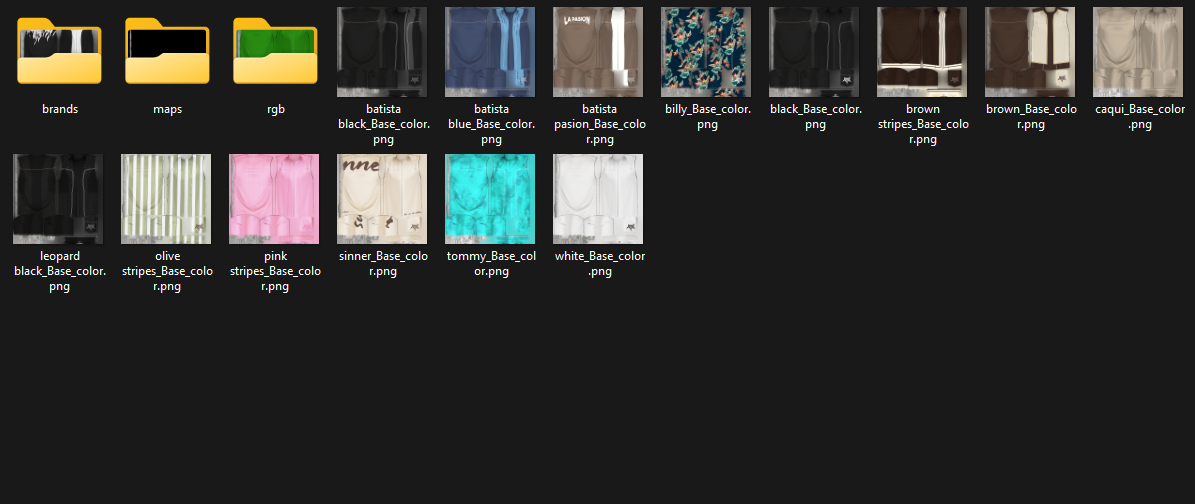Click the batista pasion_Base_color.png thumbnail

point(598,52)
